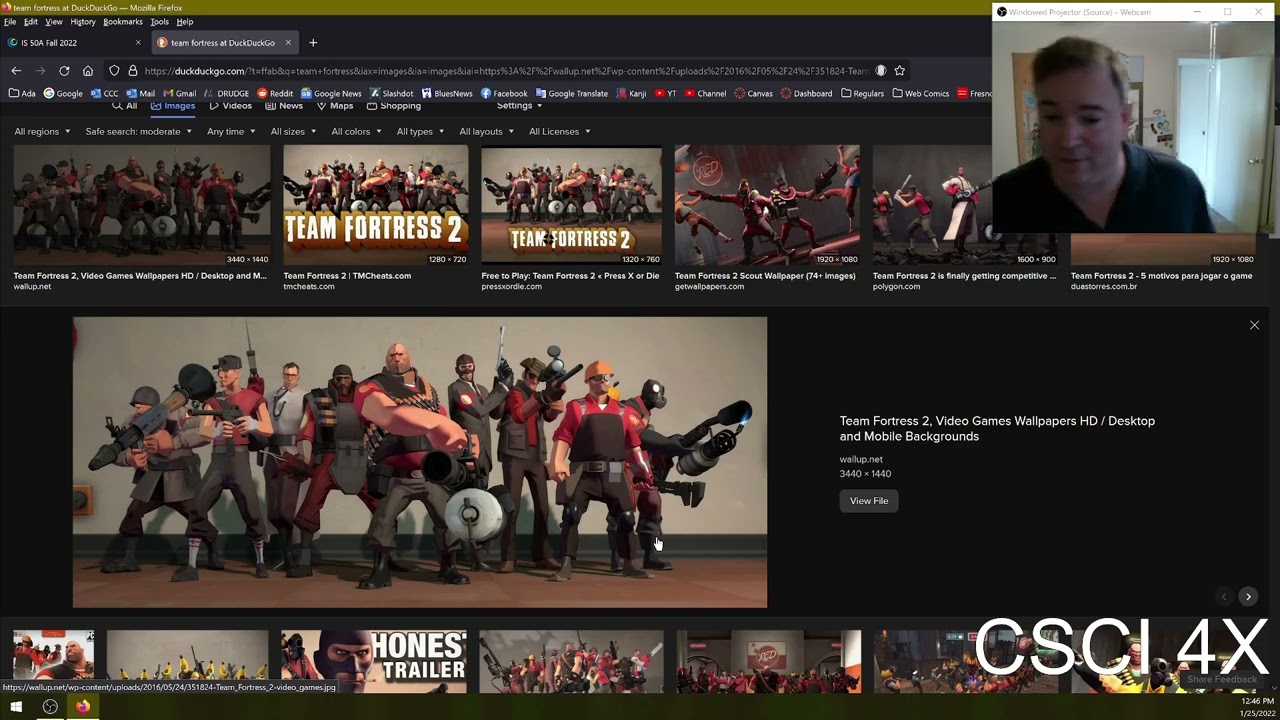Image resolution: width=1280 pixels, height=720 pixels.
Task: Select the tmcheats.com Team Fortress 2 thumbnail
Action: click(375, 205)
